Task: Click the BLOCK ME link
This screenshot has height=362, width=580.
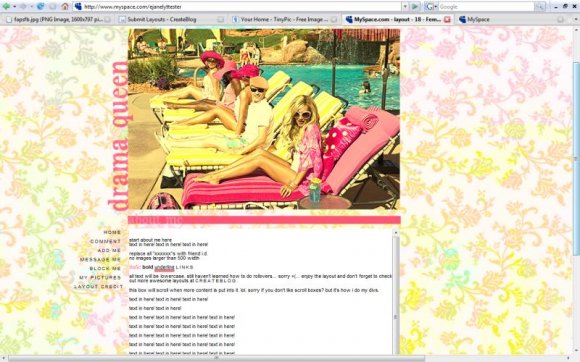Action: [x=105, y=268]
